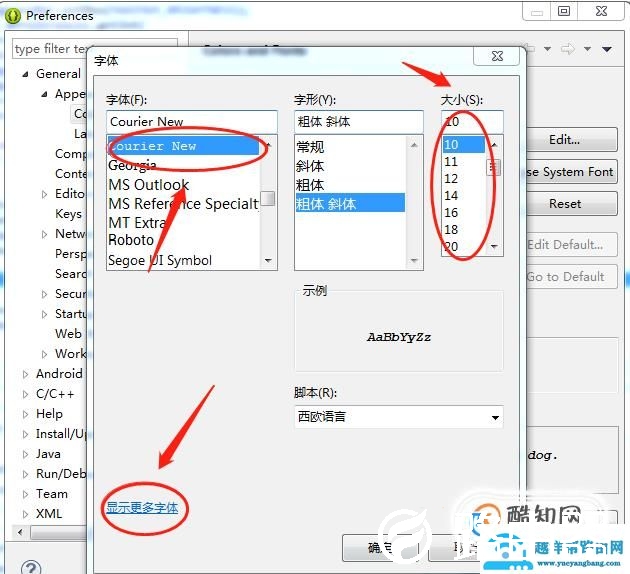Close the 字体 font dialog
The width and height of the screenshot is (630, 574).
(497, 56)
